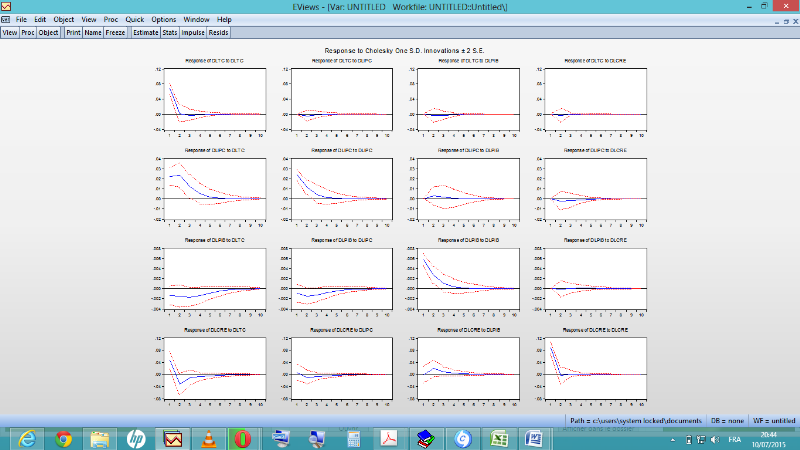Open the Proc menu in menu bar
The height and width of the screenshot is (450, 800).
pos(111,19)
